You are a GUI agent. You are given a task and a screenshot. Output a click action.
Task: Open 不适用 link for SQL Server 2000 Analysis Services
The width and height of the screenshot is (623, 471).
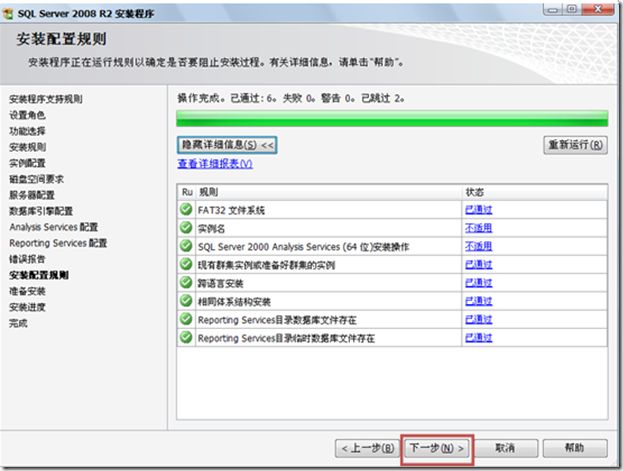coord(478,246)
